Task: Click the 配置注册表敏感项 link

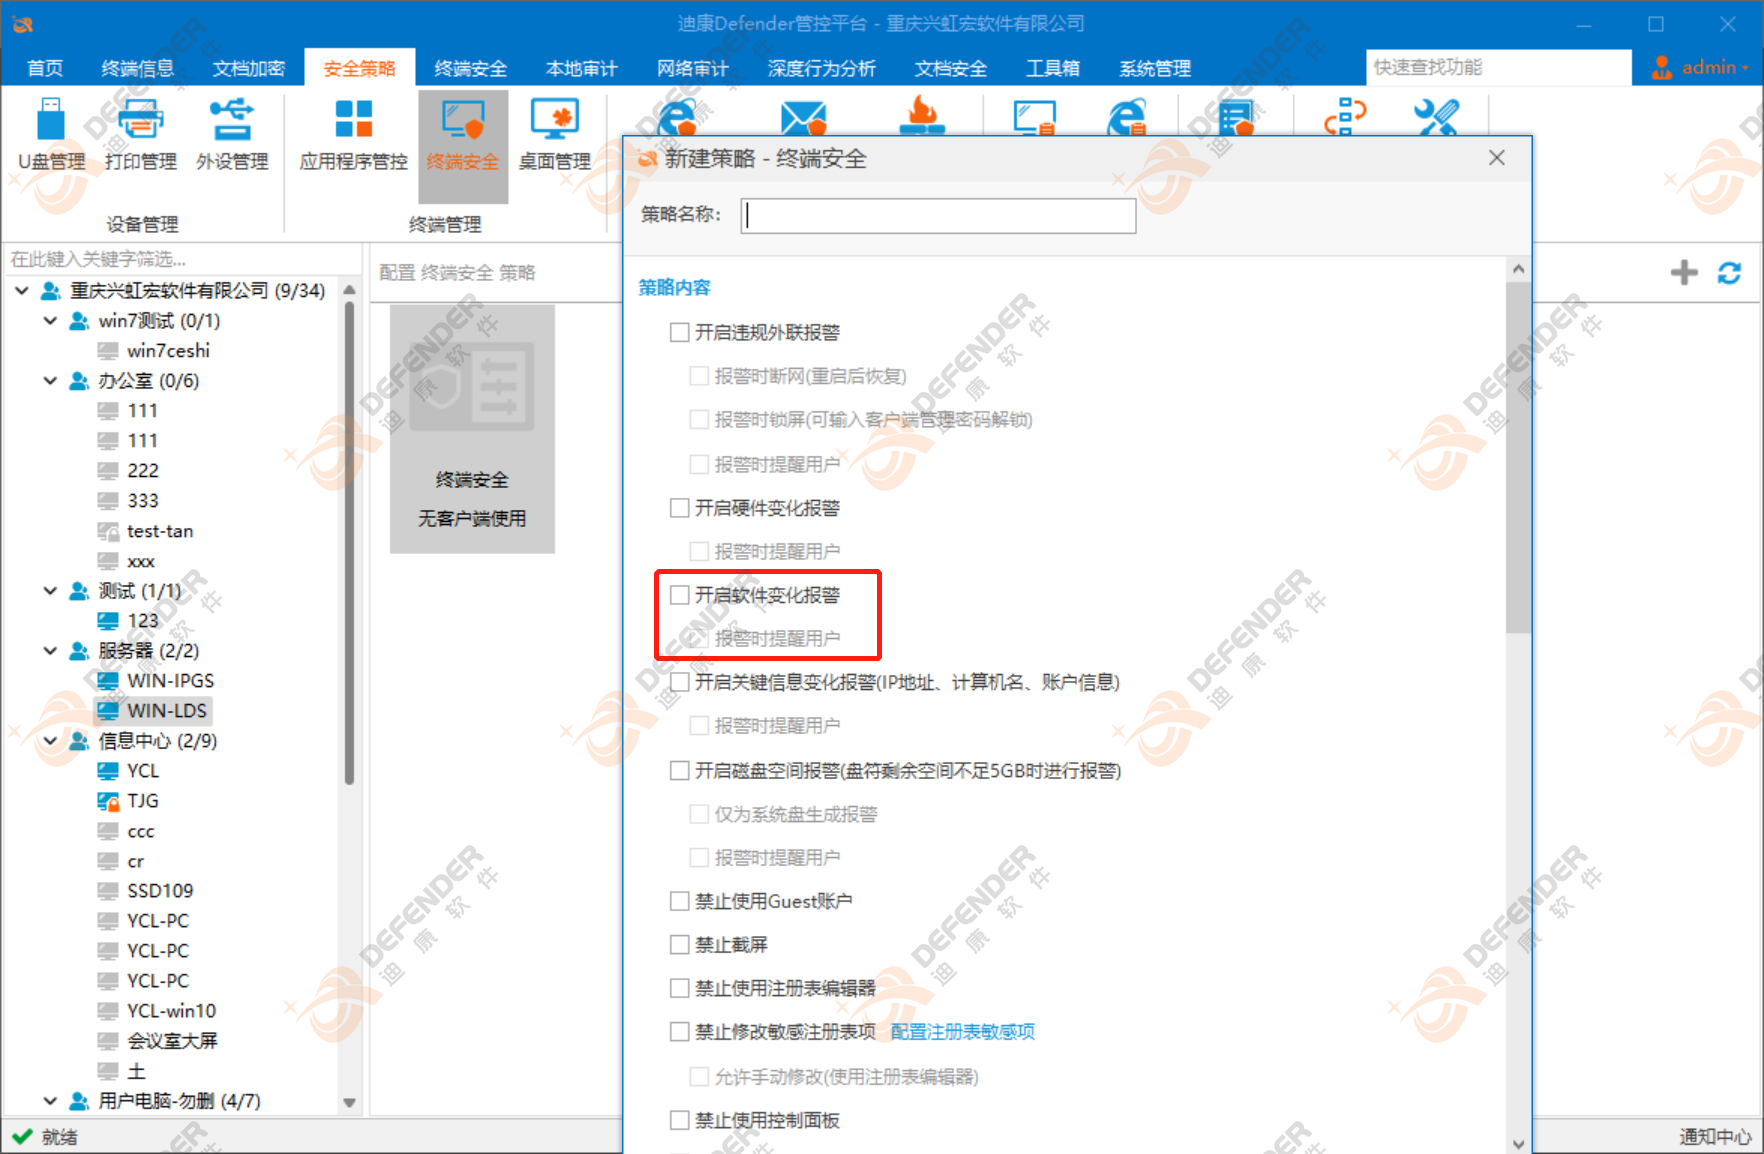Action: 962,1031
